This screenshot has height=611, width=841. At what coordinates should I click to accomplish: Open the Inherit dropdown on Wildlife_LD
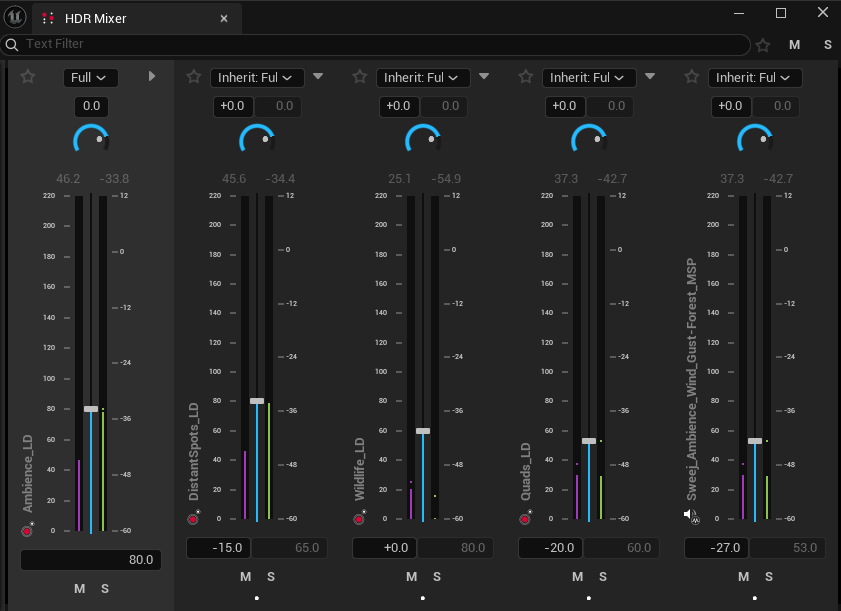click(421, 77)
